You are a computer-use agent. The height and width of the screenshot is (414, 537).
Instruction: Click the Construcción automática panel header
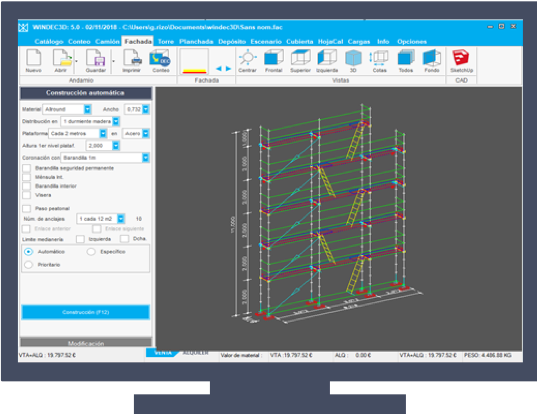86,93
